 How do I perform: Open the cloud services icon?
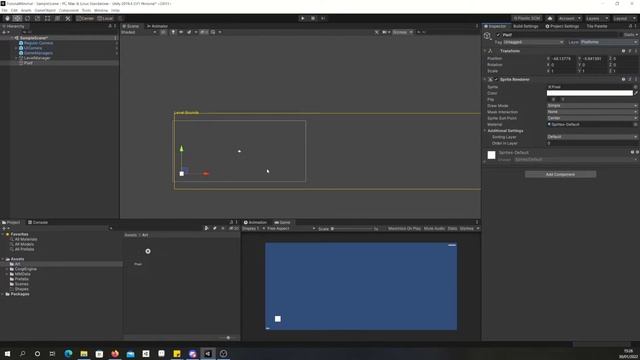pos(550,18)
